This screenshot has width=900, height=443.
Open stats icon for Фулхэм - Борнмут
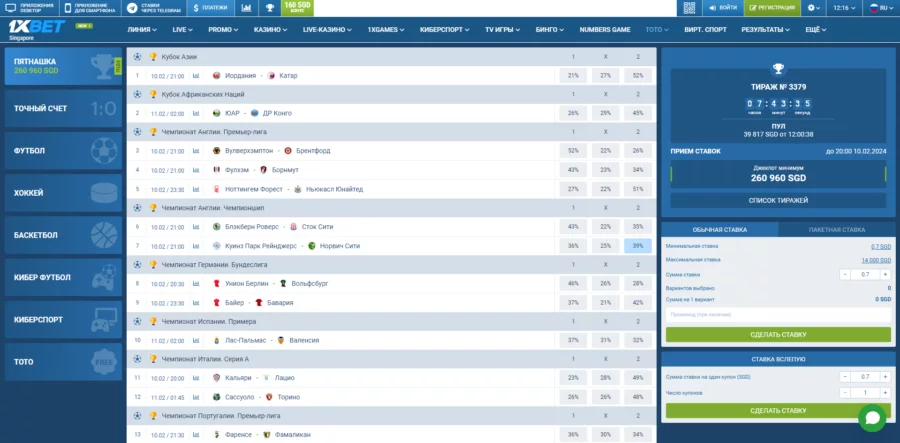(196, 170)
